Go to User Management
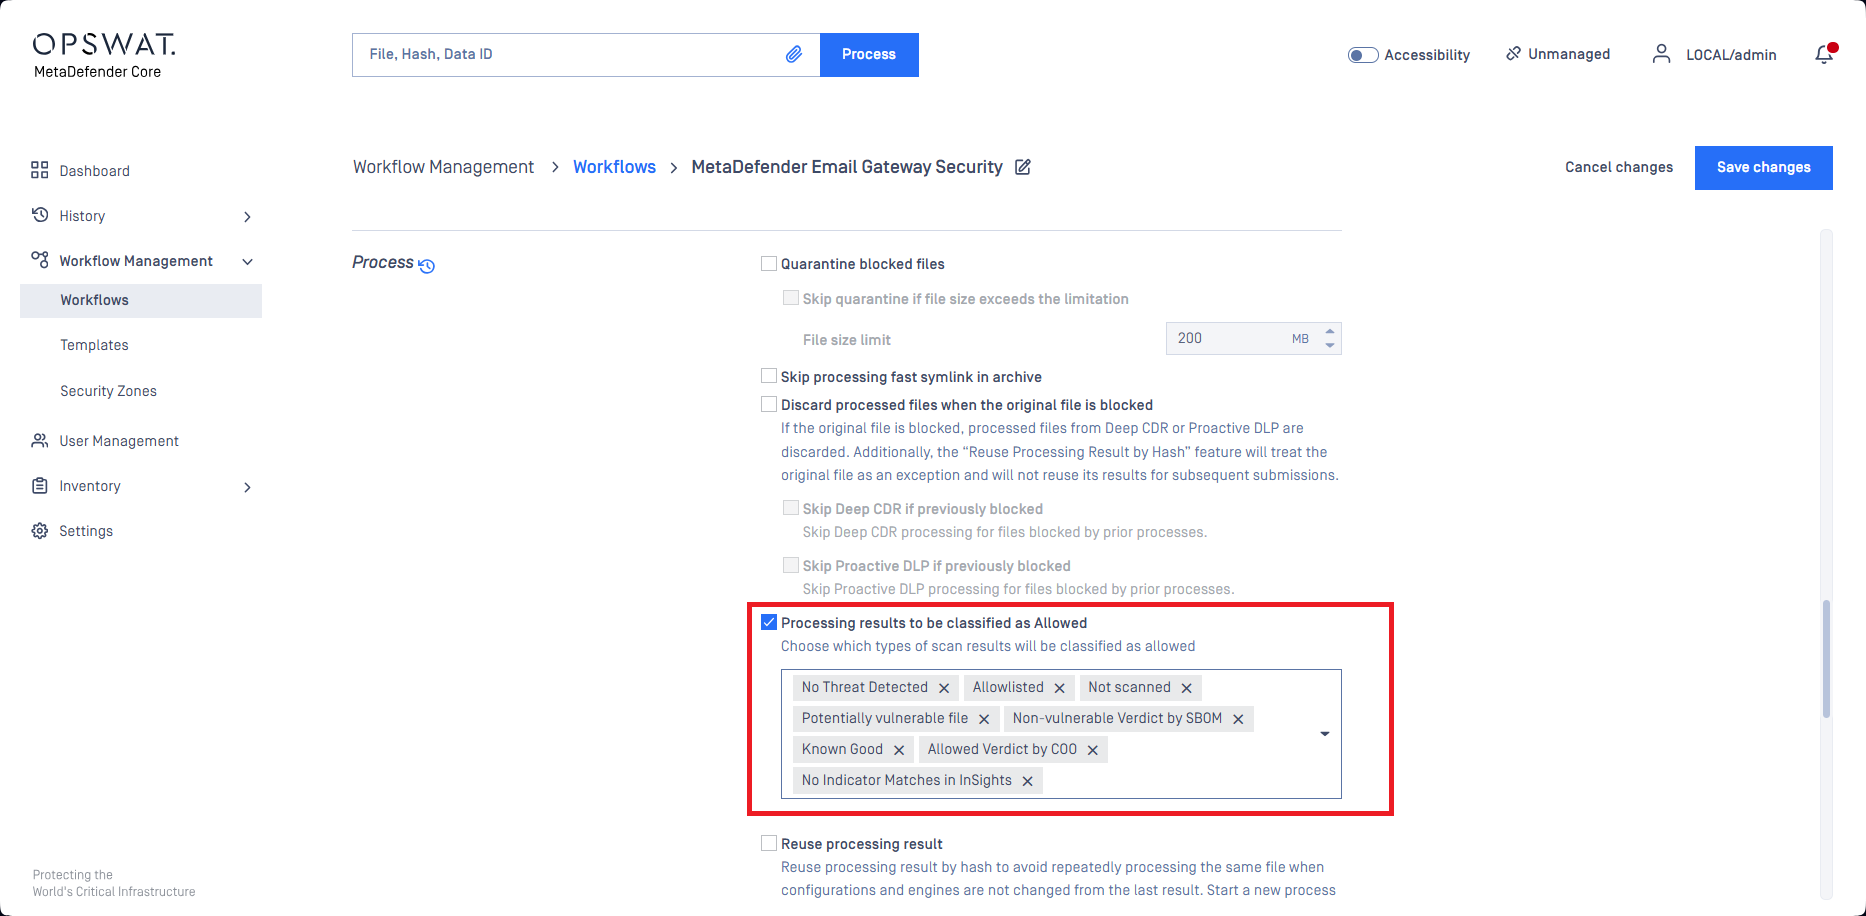 coord(119,441)
